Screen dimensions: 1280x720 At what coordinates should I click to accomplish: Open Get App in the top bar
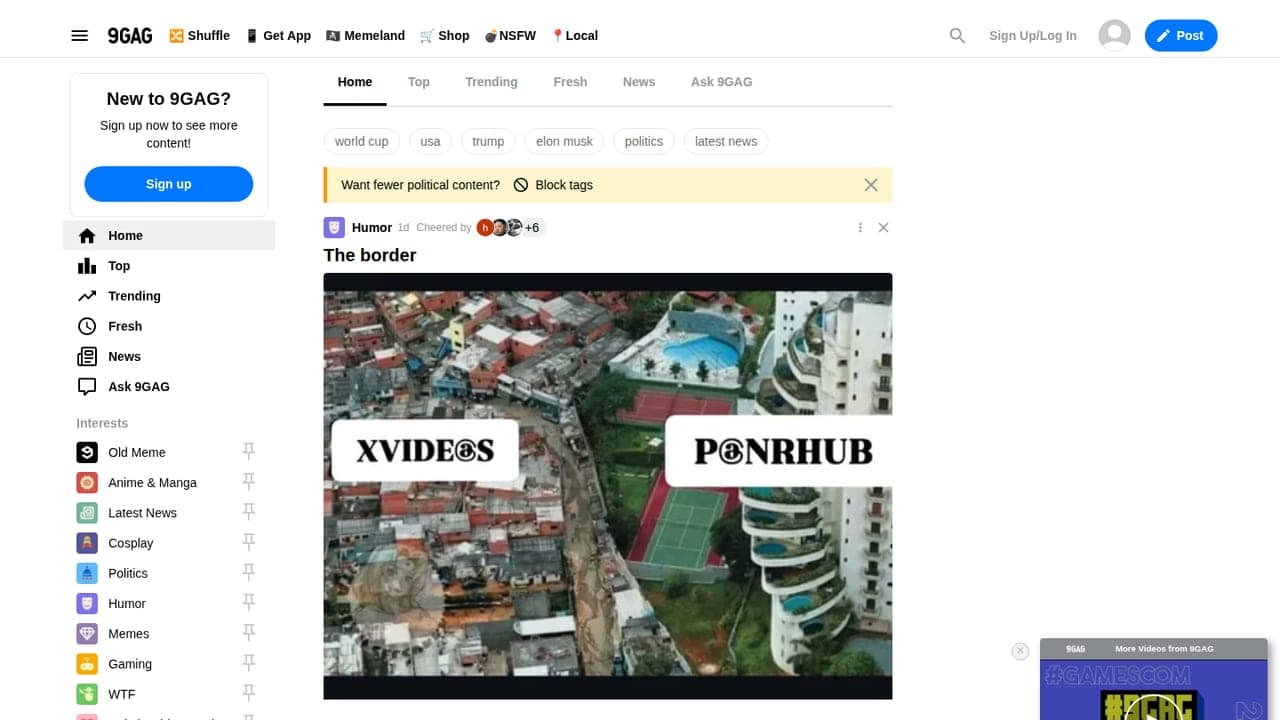278,36
